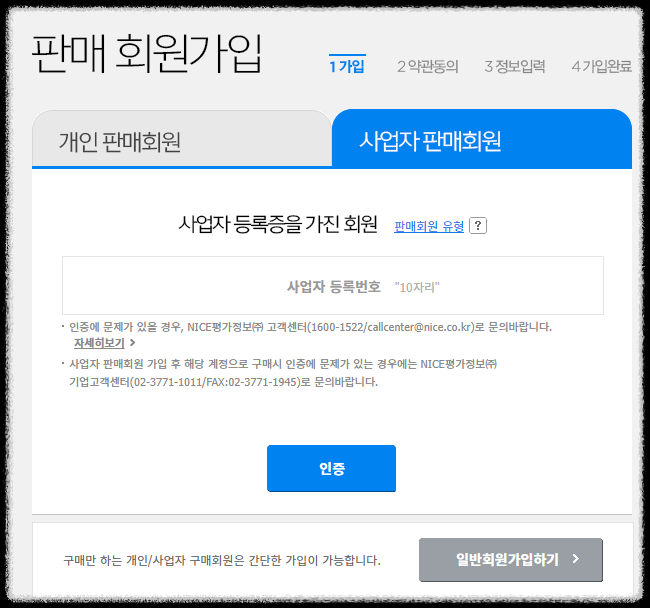Click the 2 약관동의 step
The image size is (650, 608).
tap(427, 66)
